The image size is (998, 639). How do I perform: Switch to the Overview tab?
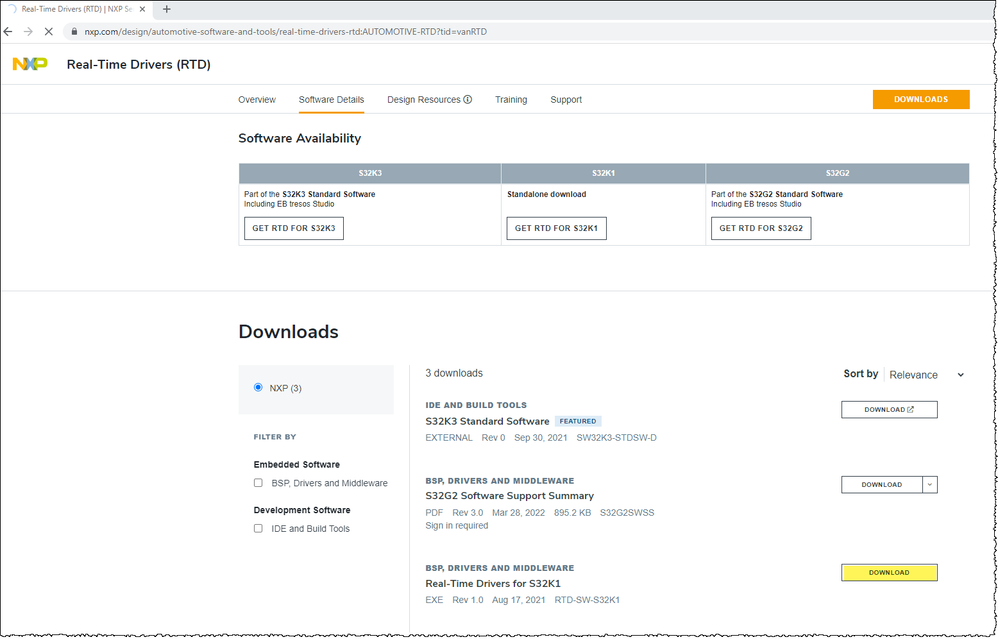pyautogui.click(x=257, y=99)
